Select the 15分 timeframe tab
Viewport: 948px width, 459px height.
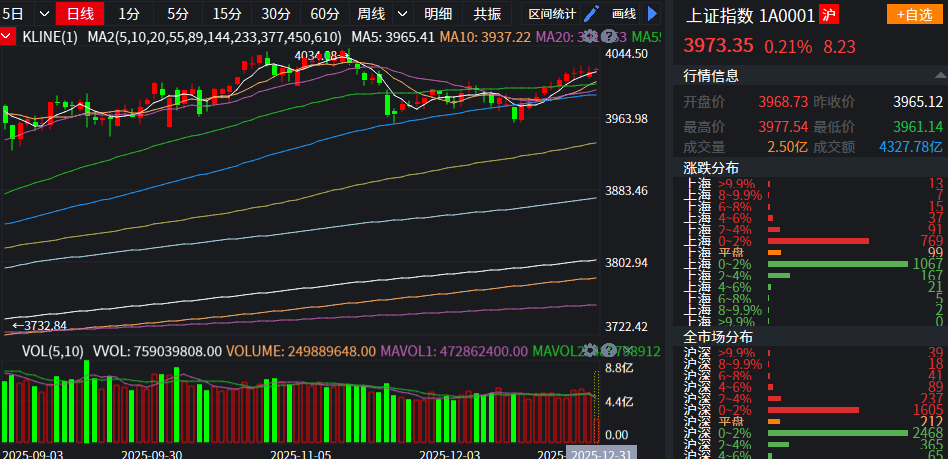tap(227, 14)
